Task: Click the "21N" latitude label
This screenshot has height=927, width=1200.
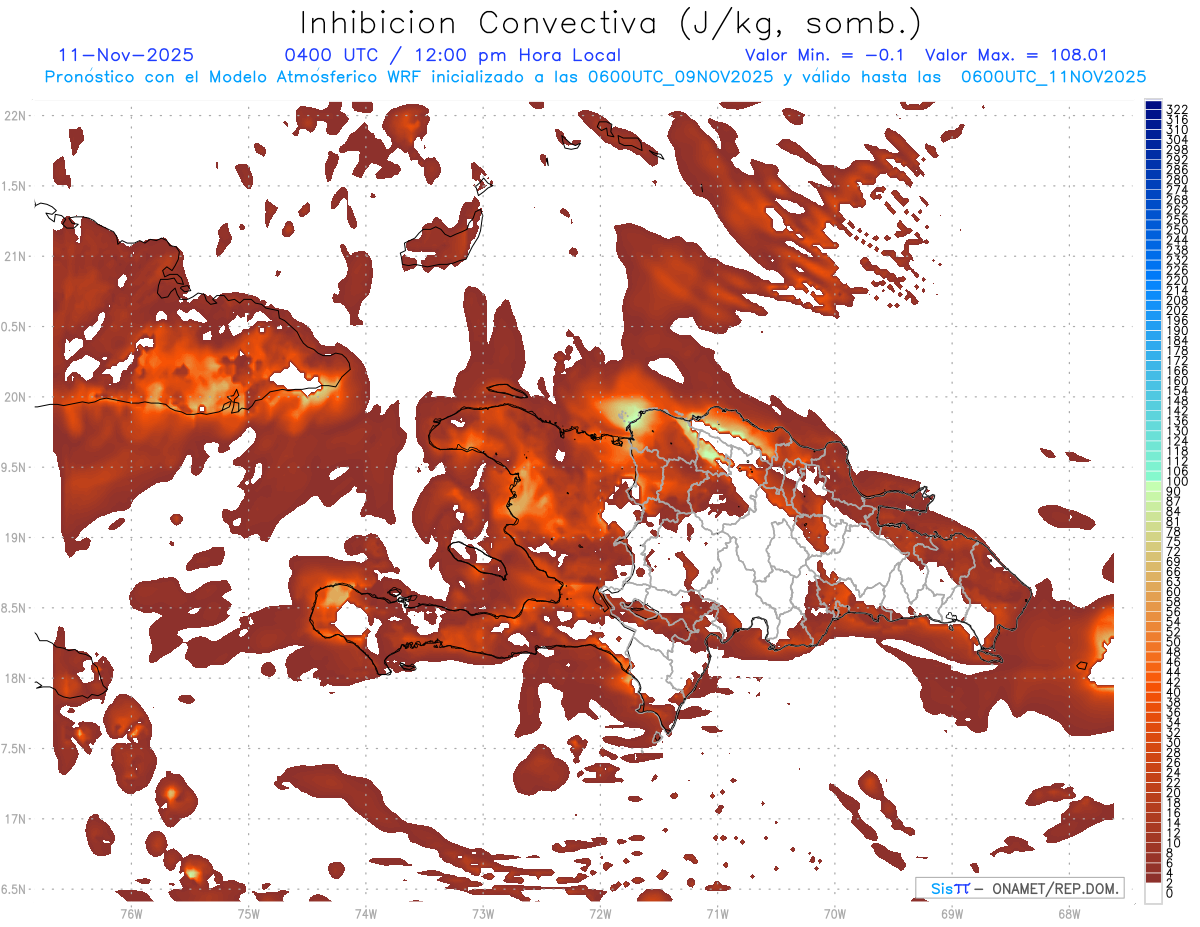Action: [x=16, y=256]
